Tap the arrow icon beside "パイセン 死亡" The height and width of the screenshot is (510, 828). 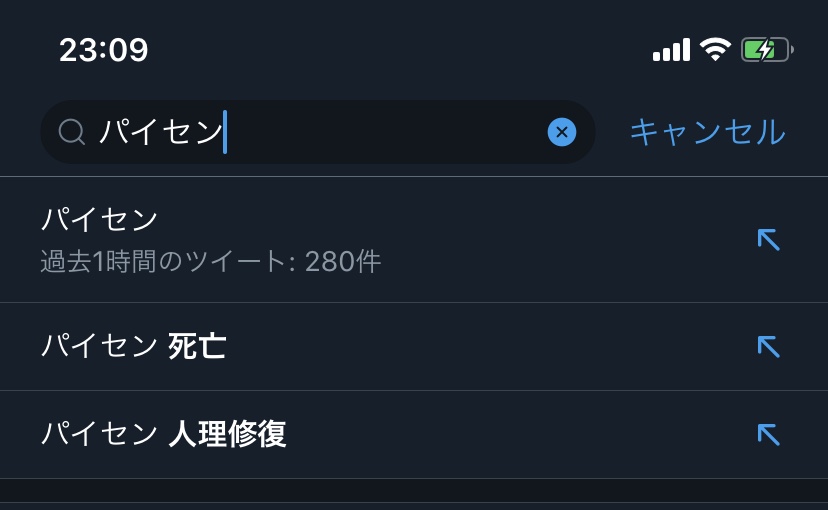click(x=768, y=346)
